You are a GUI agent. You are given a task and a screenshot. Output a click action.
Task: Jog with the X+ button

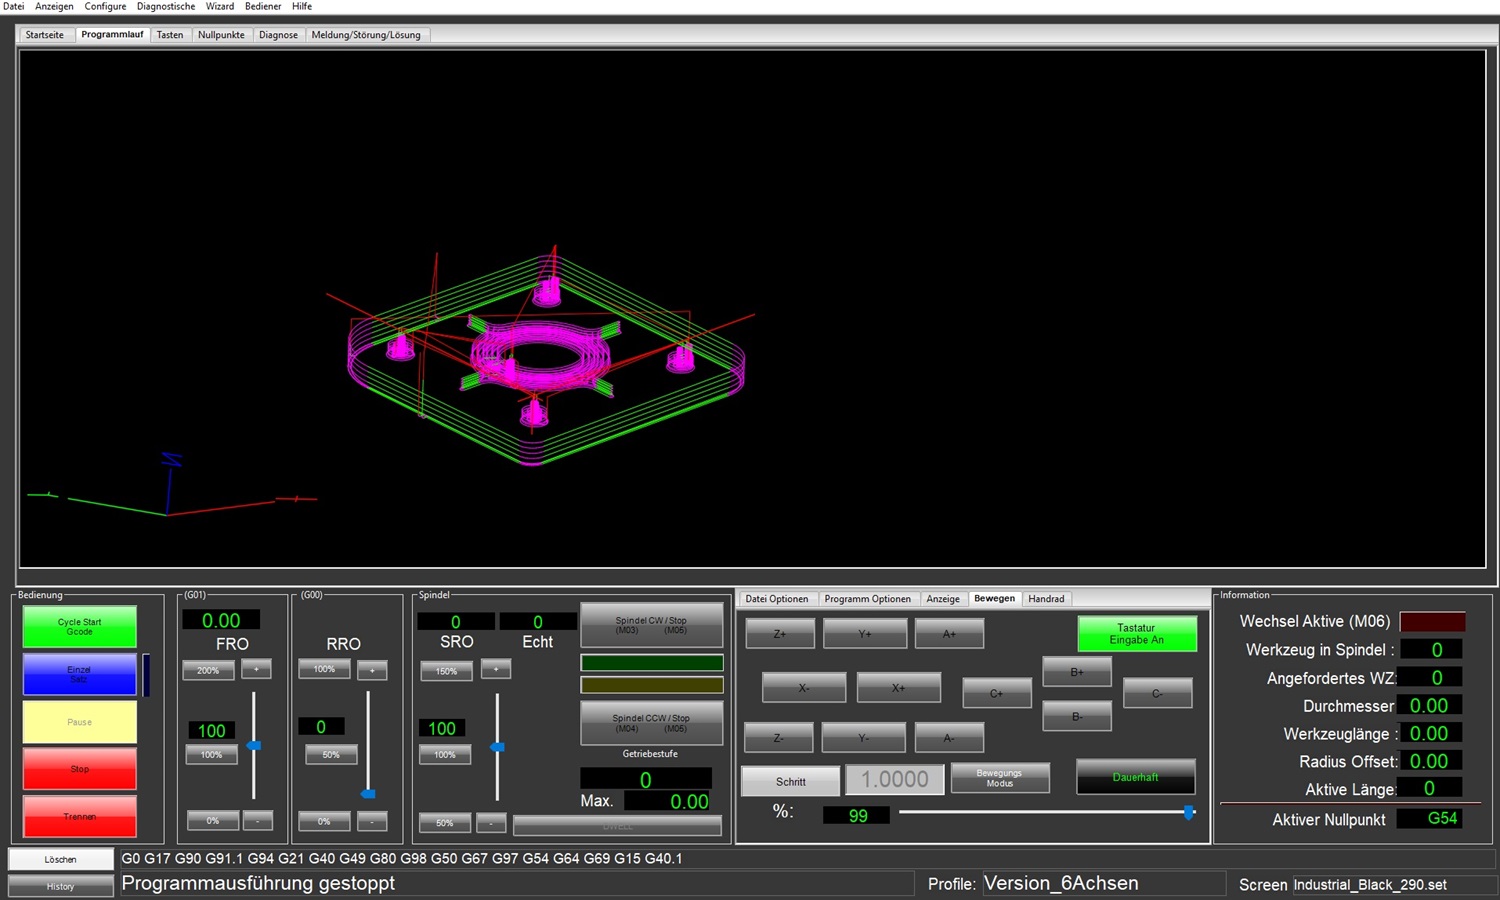pos(898,688)
